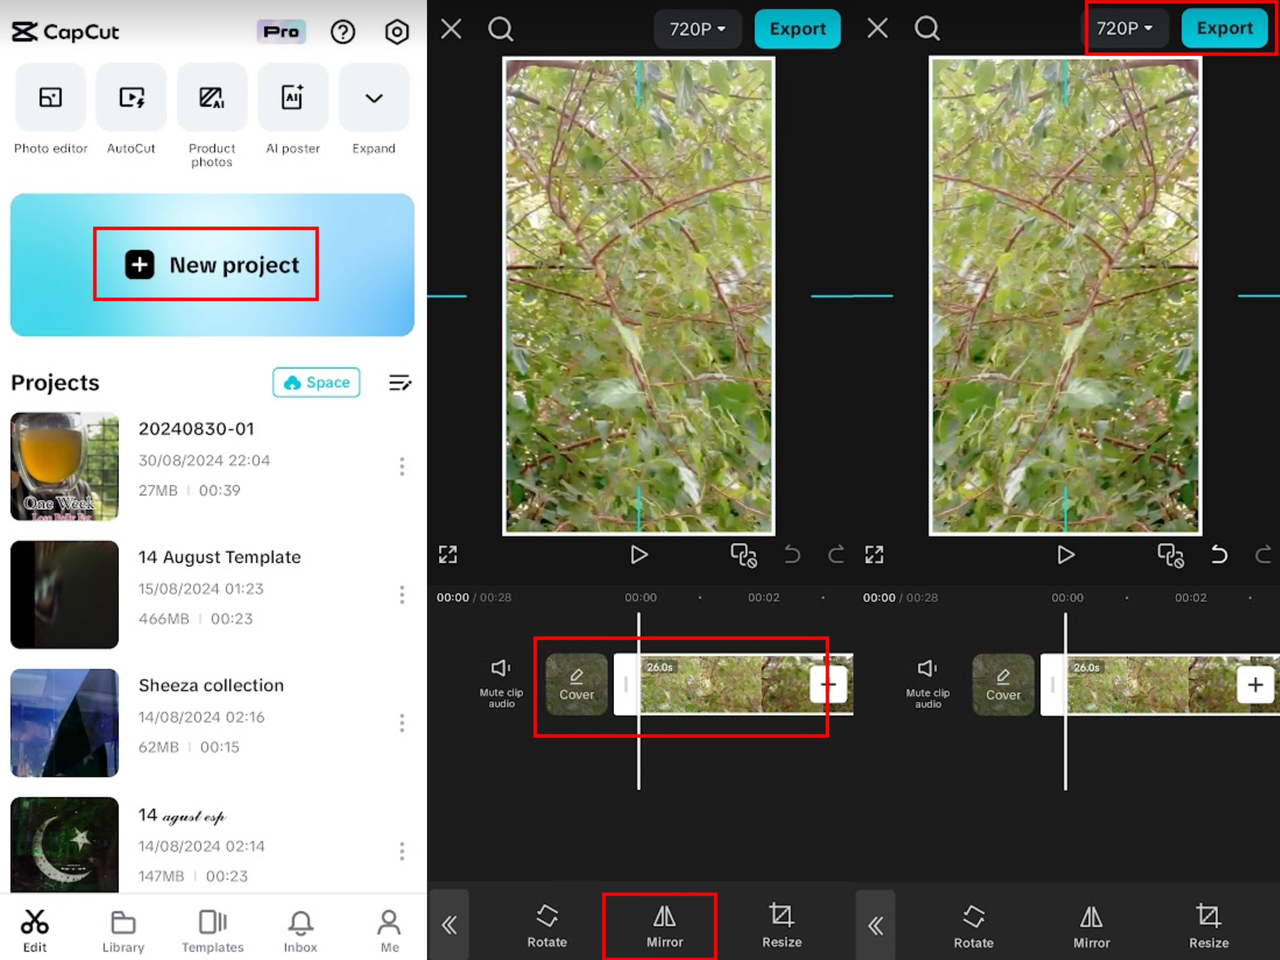Tap the New project button

[206, 264]
